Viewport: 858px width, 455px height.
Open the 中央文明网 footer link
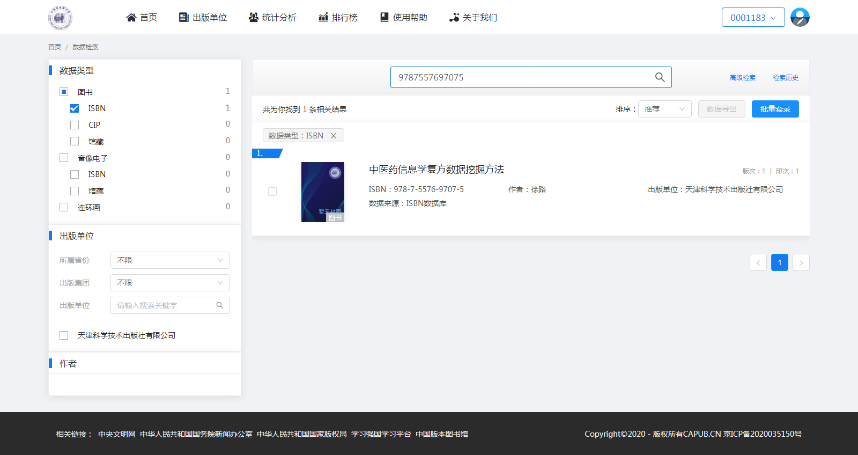117,434
